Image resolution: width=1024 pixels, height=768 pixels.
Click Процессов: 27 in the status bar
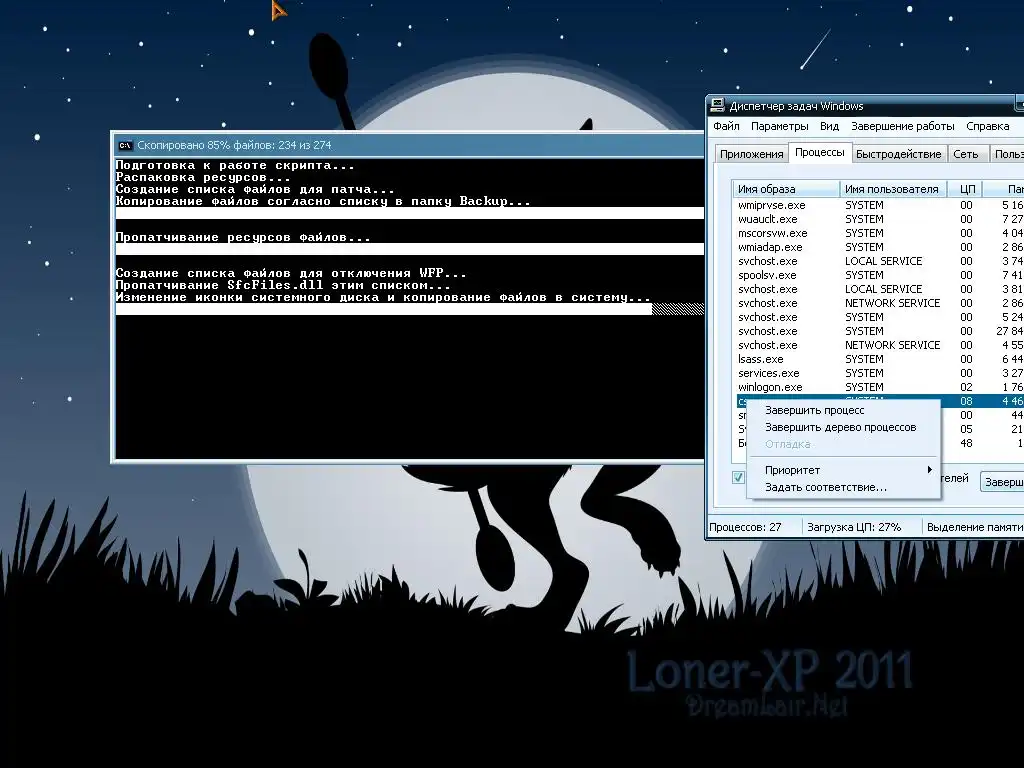(x=745, y=527)
